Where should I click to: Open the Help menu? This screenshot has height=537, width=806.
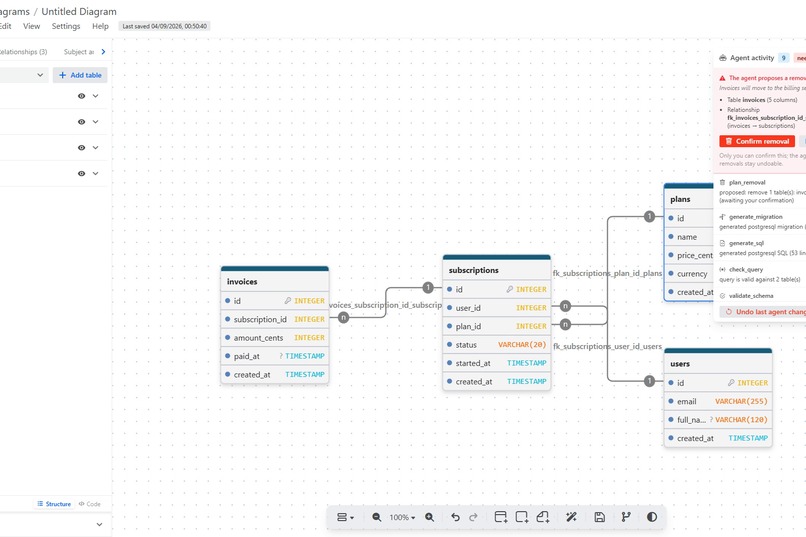point(100,26)
